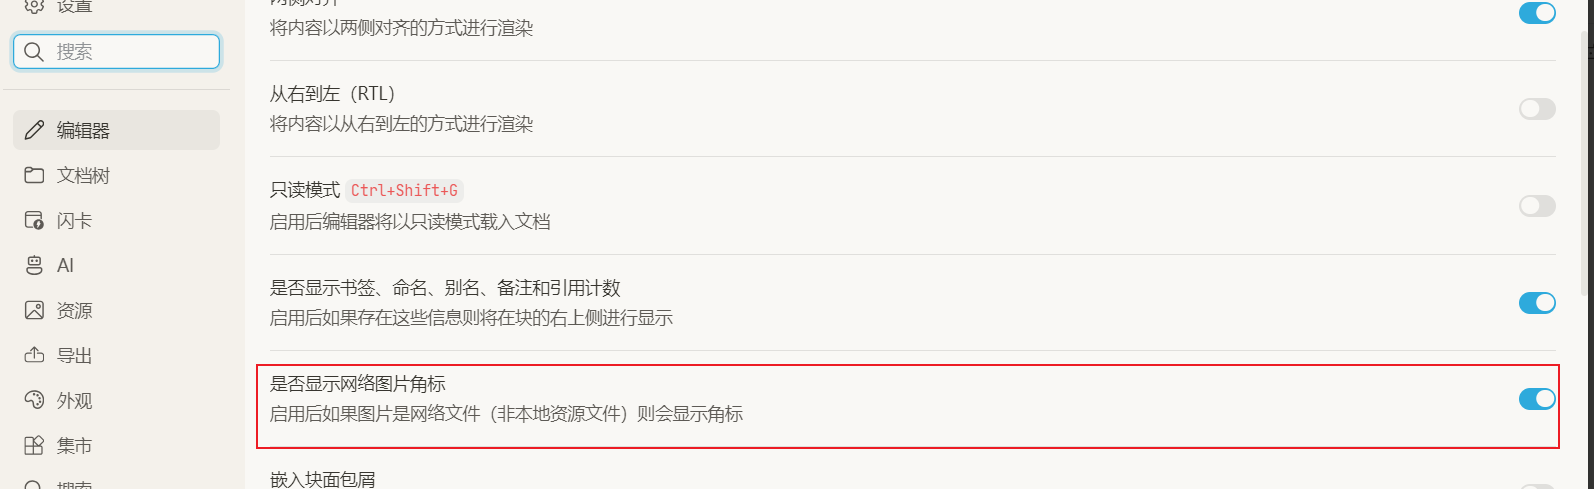
Task: Open the 集市 settings tab
Action: point(74,445)
